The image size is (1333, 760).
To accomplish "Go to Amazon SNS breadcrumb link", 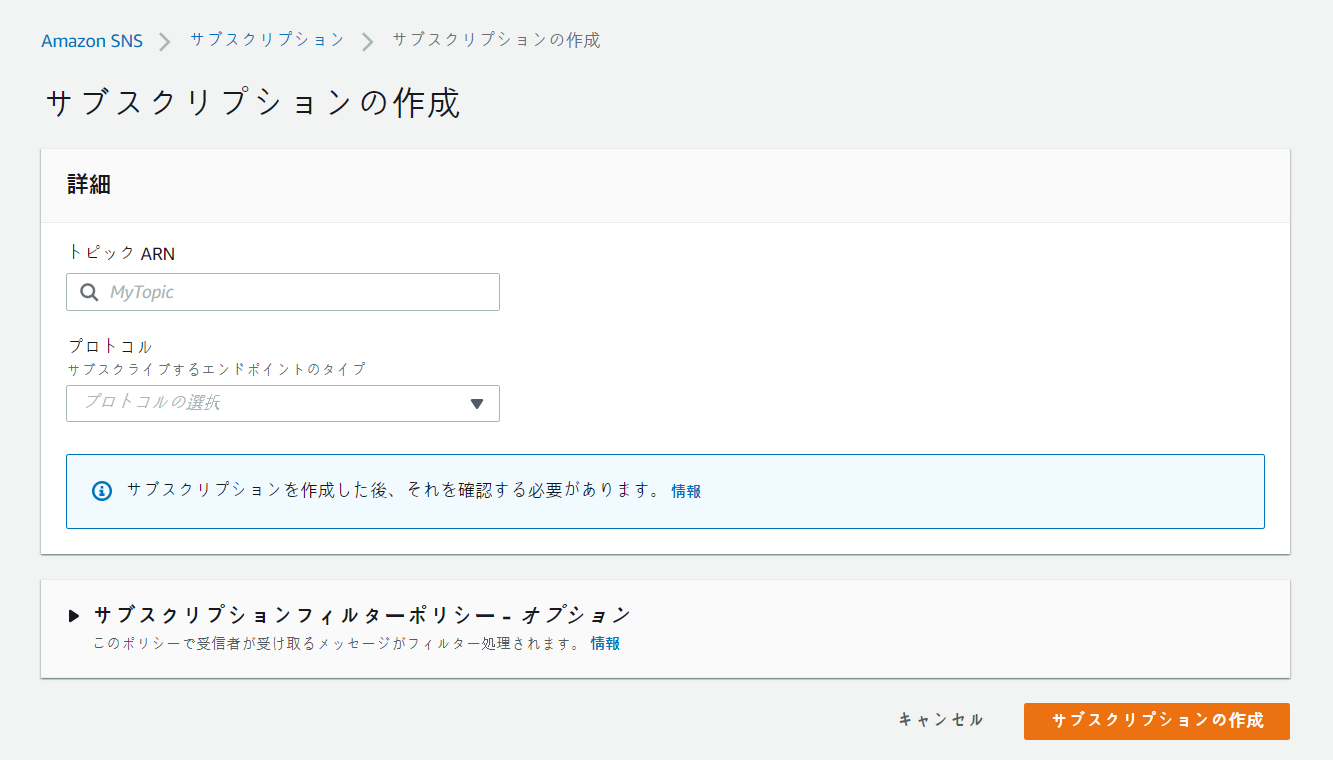I will 92,41.
